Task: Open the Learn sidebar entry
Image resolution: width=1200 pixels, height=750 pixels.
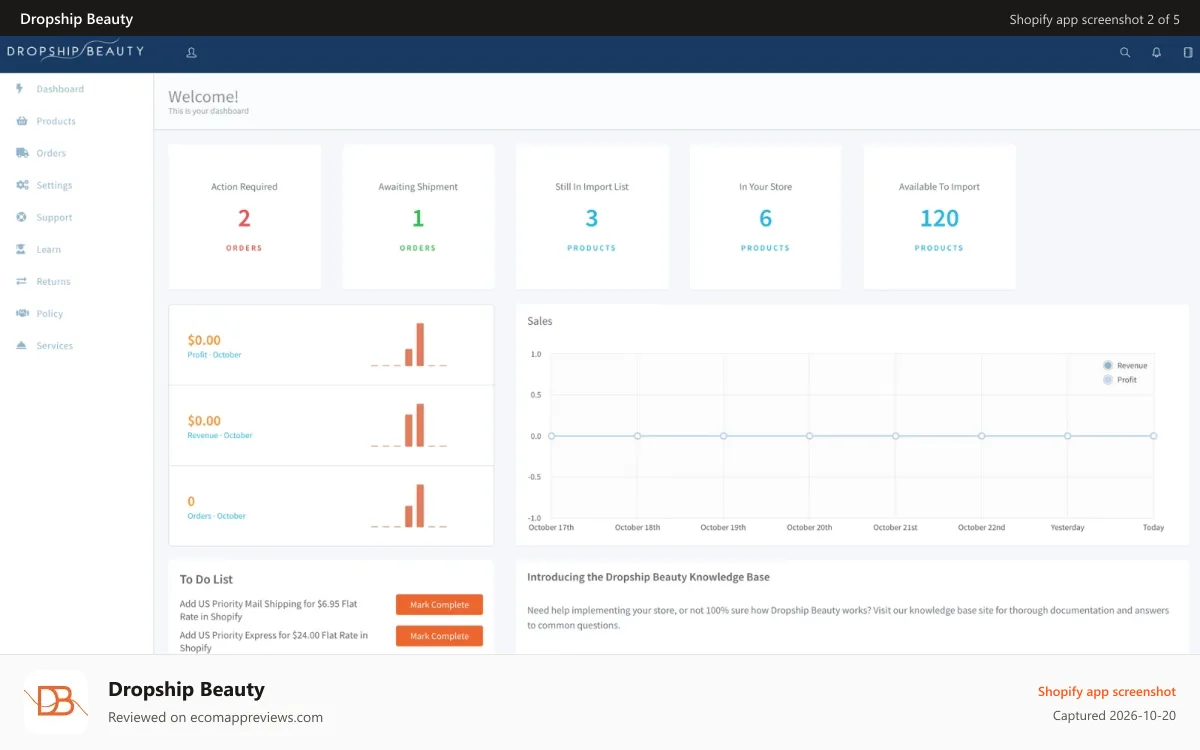Action: click(48, 249)
